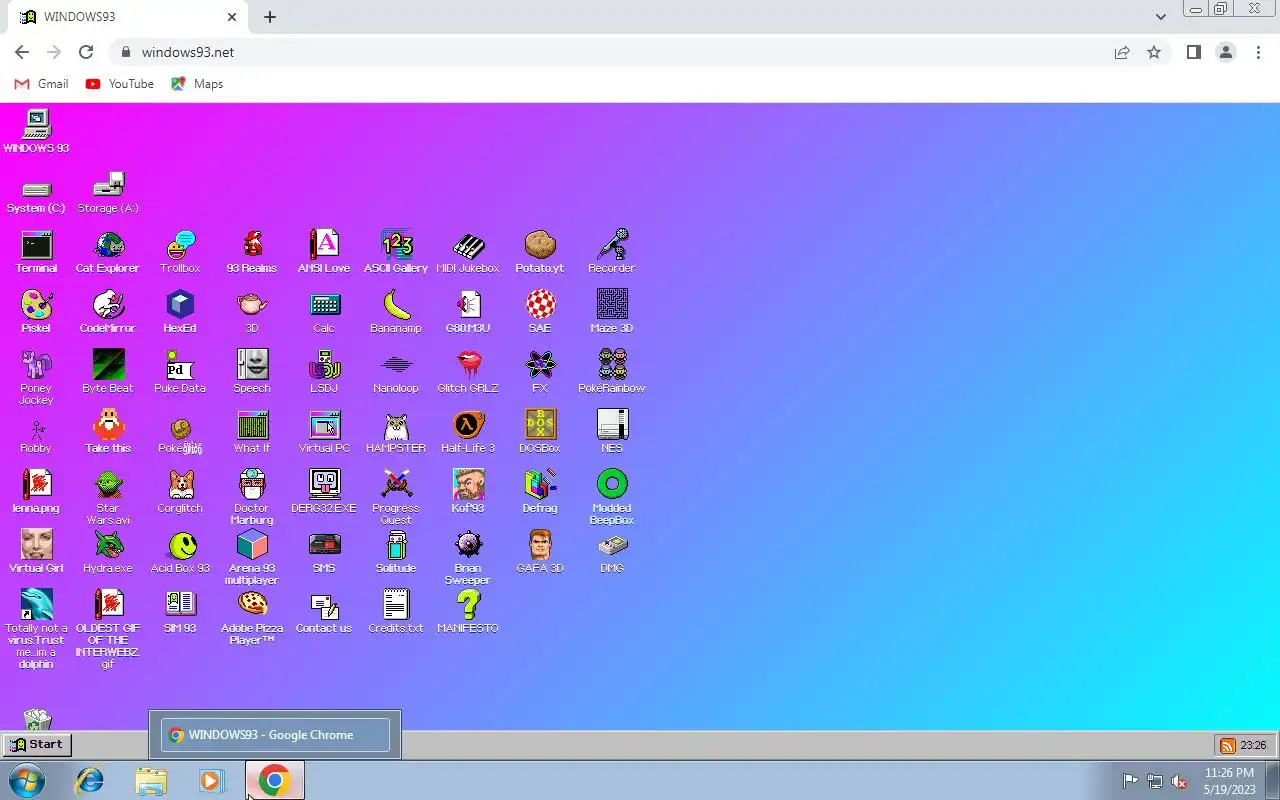
Task: Open the YouTube bookmark
Action: click(119, 84)
